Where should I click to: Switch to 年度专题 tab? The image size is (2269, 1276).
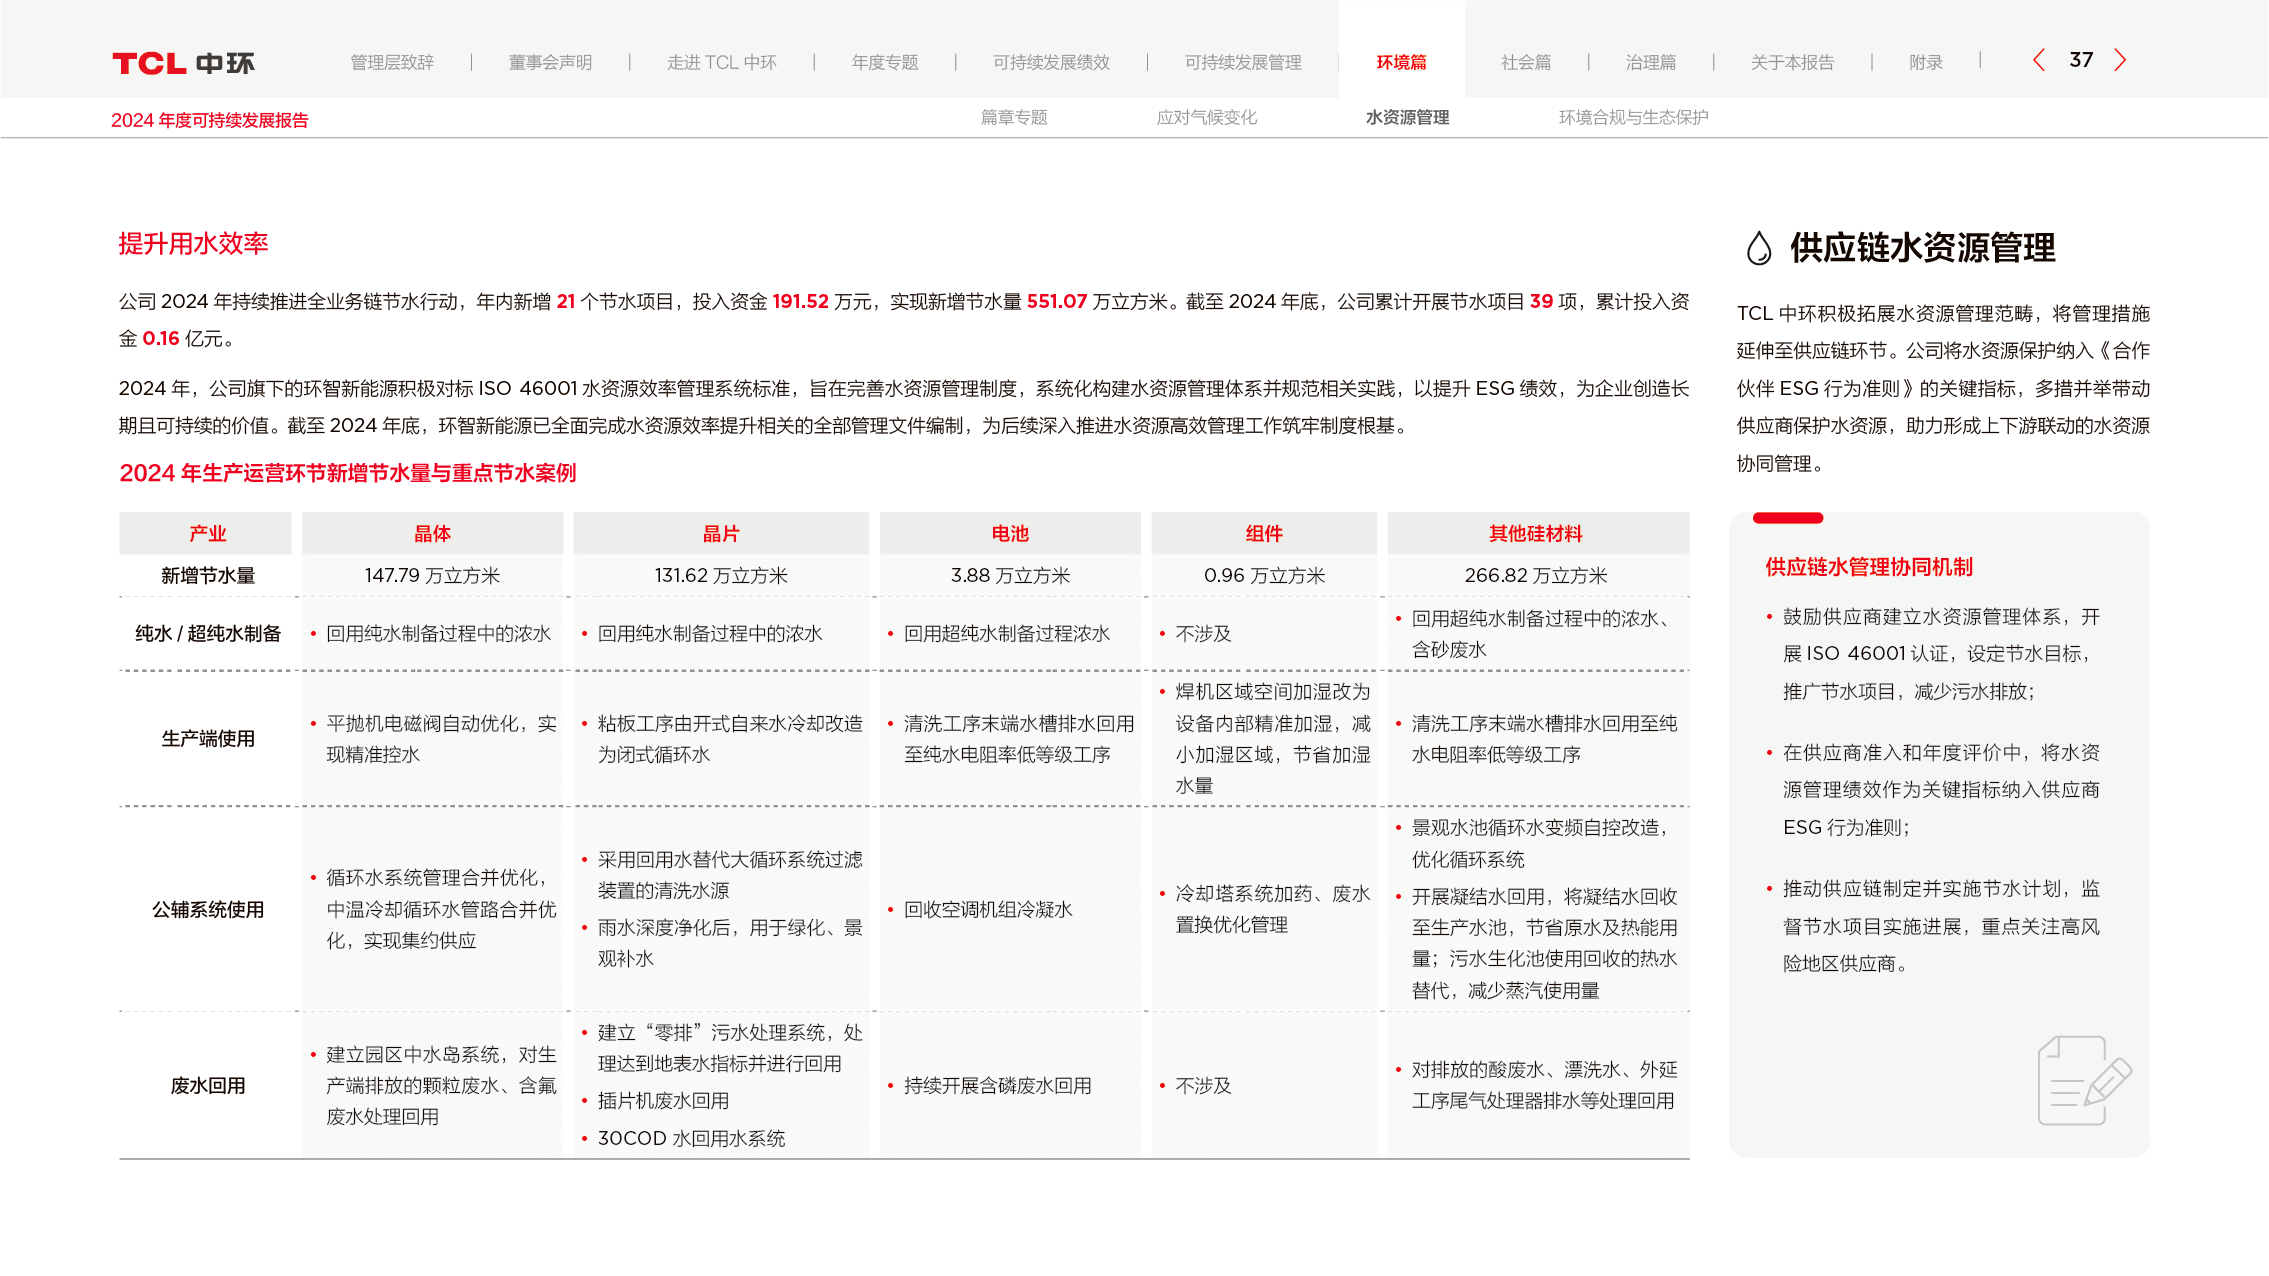pos(885,62)
